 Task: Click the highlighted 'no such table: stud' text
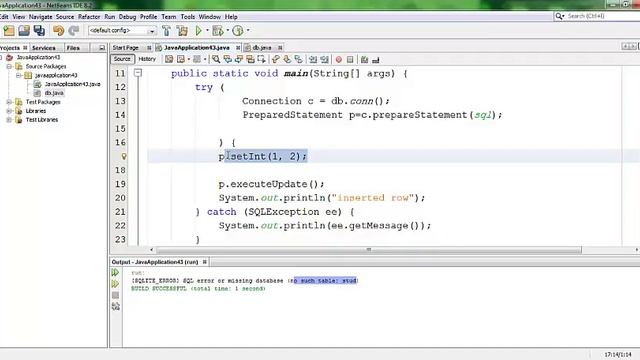(x=326, y=280)
